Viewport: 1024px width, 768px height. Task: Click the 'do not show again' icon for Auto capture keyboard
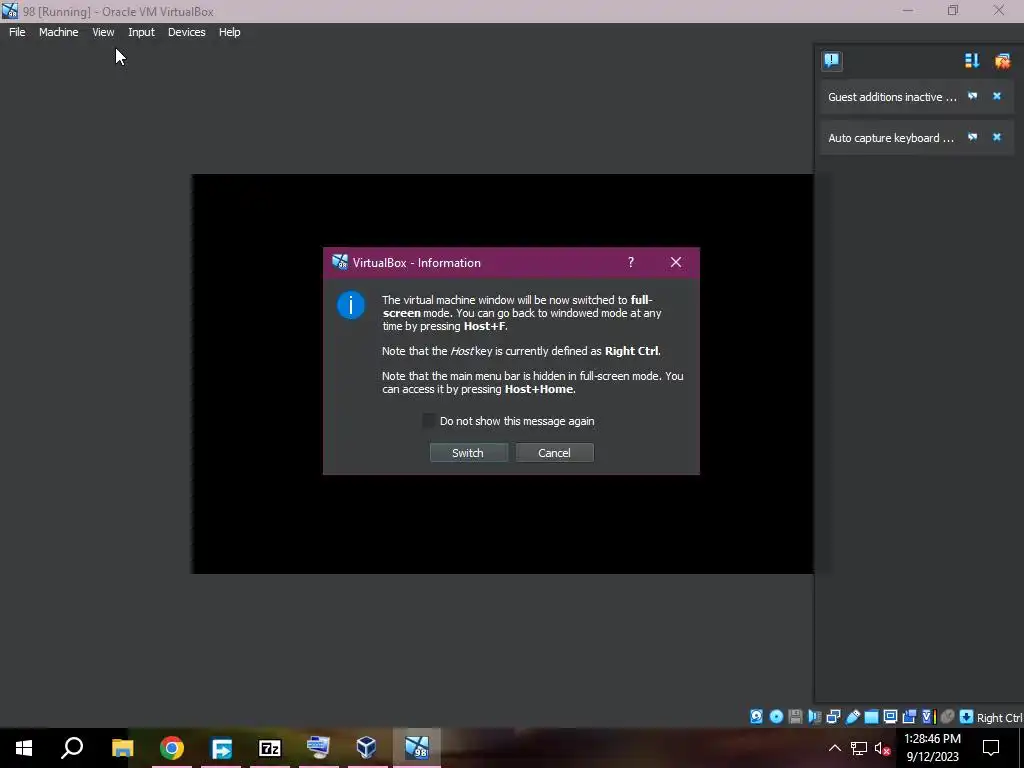(x=972, y=137)
